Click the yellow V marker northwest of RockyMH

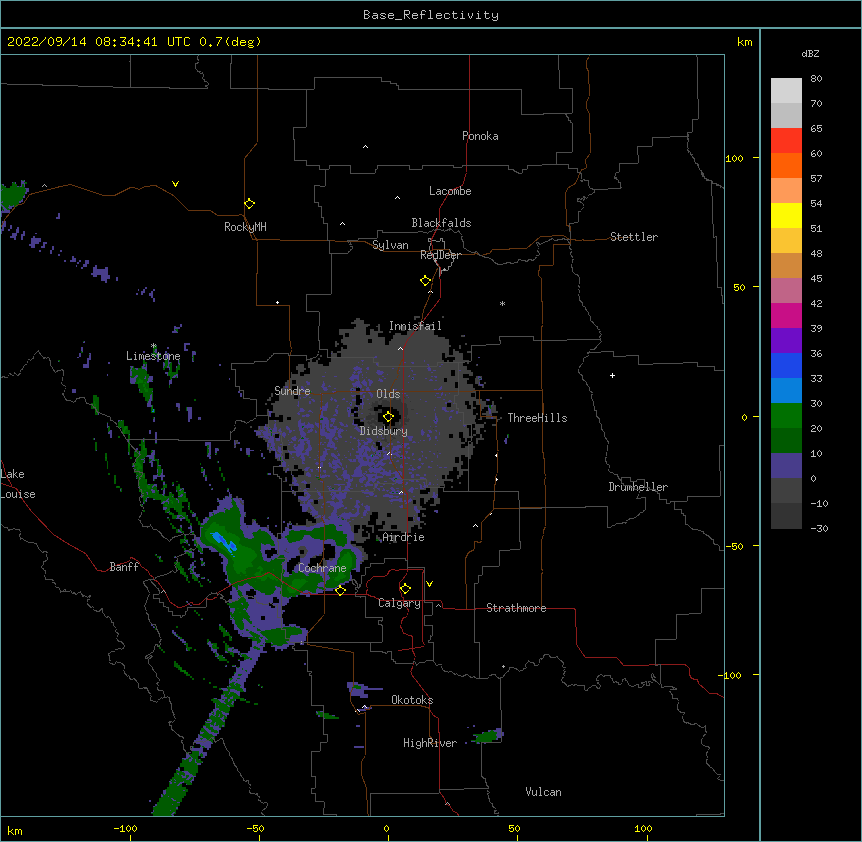(175, 184)
